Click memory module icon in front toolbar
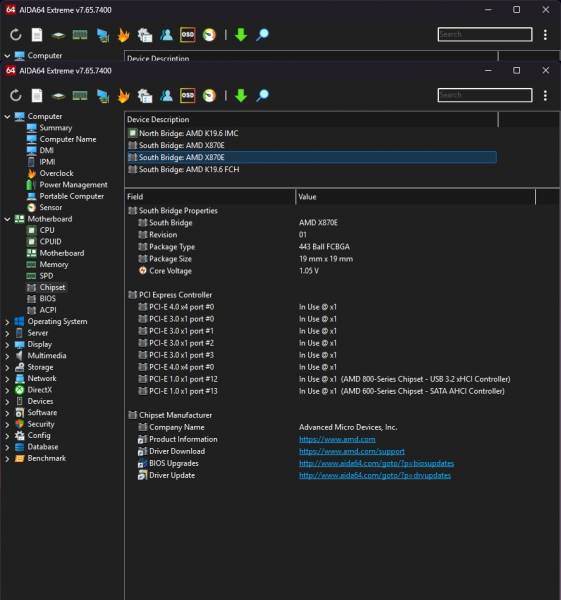This screenshot has height=600, width=561. point(80,96)
